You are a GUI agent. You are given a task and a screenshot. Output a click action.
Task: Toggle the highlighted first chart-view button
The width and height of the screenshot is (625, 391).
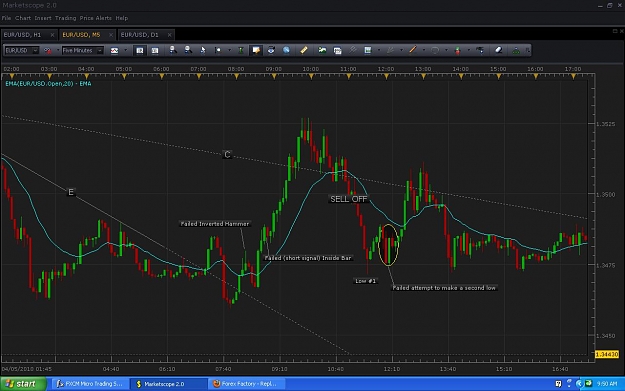140,51
